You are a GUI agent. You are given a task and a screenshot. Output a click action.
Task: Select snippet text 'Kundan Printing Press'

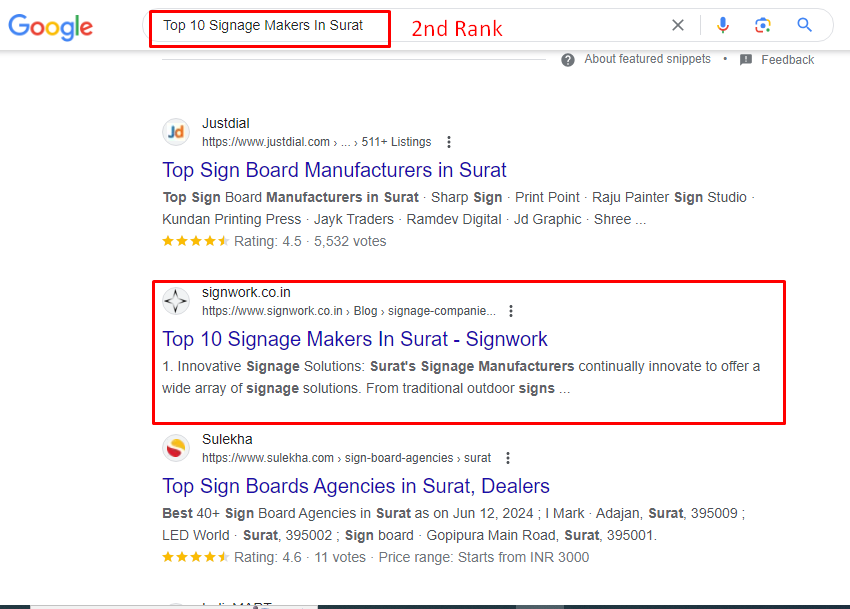coord(231,220)
